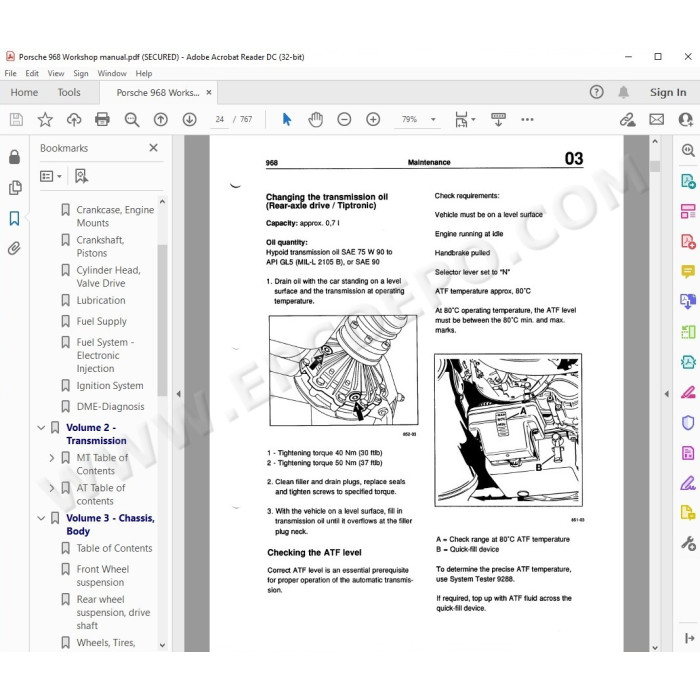Open Lubrication bookmark
Image resolution: width=700 pixels, height=700 pixels.
pos(101,300)
